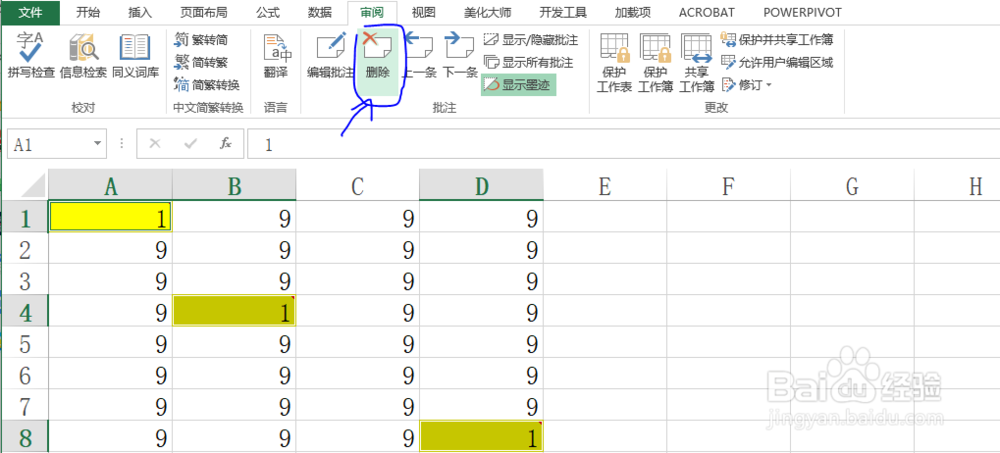Go to next comment (下一条)
Image resolution: width=1000 pixels, height=453 pixels.
(460, 56)
